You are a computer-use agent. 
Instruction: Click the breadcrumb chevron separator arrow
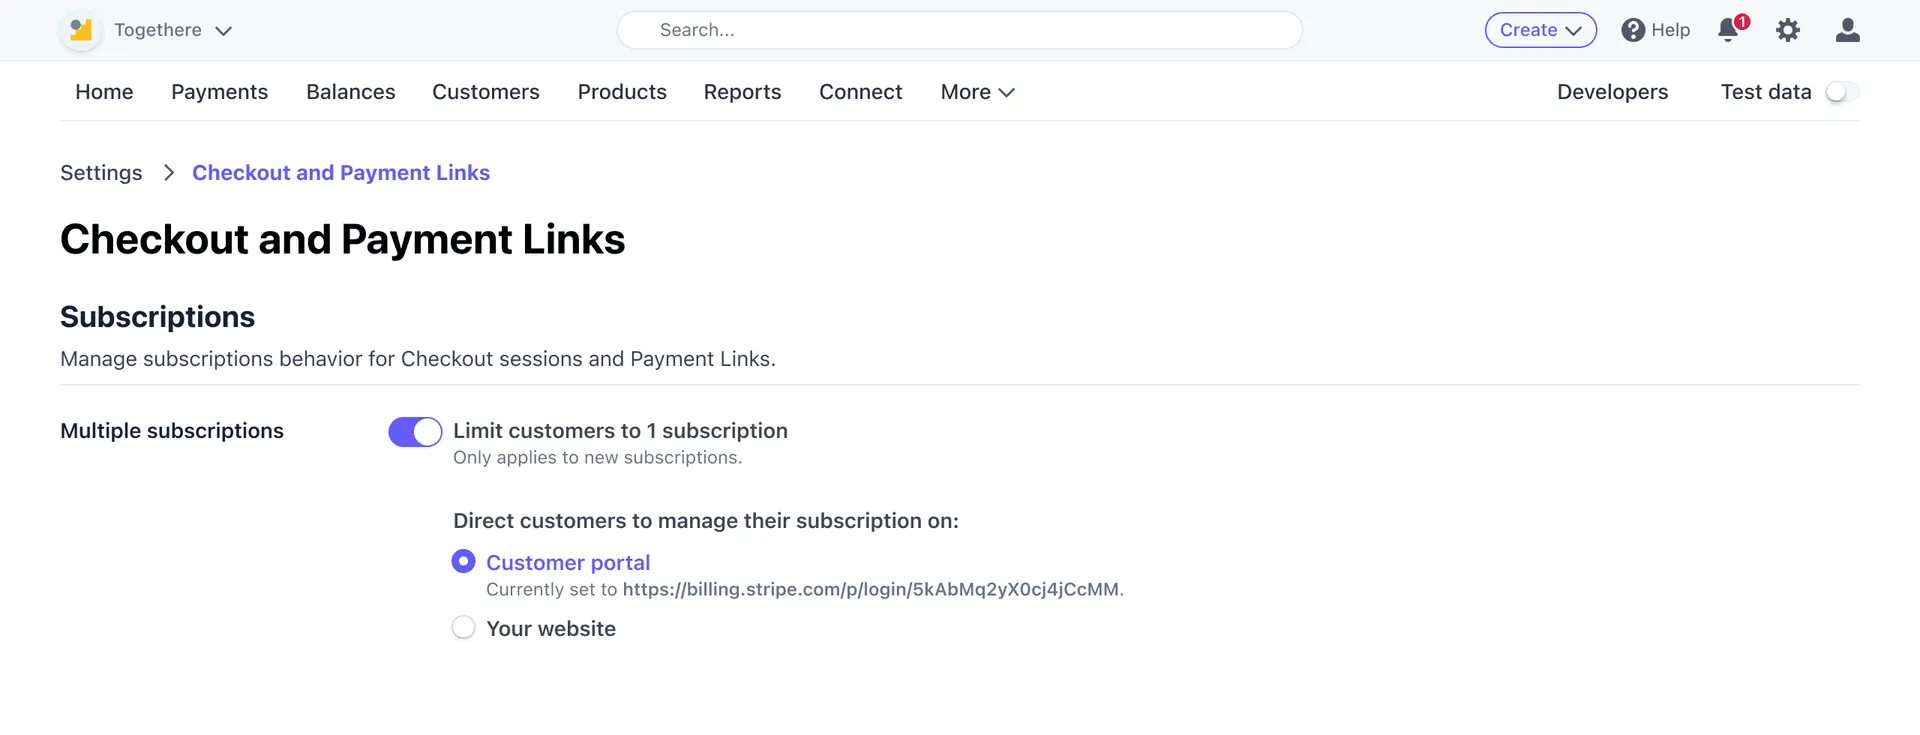[168, 173]
